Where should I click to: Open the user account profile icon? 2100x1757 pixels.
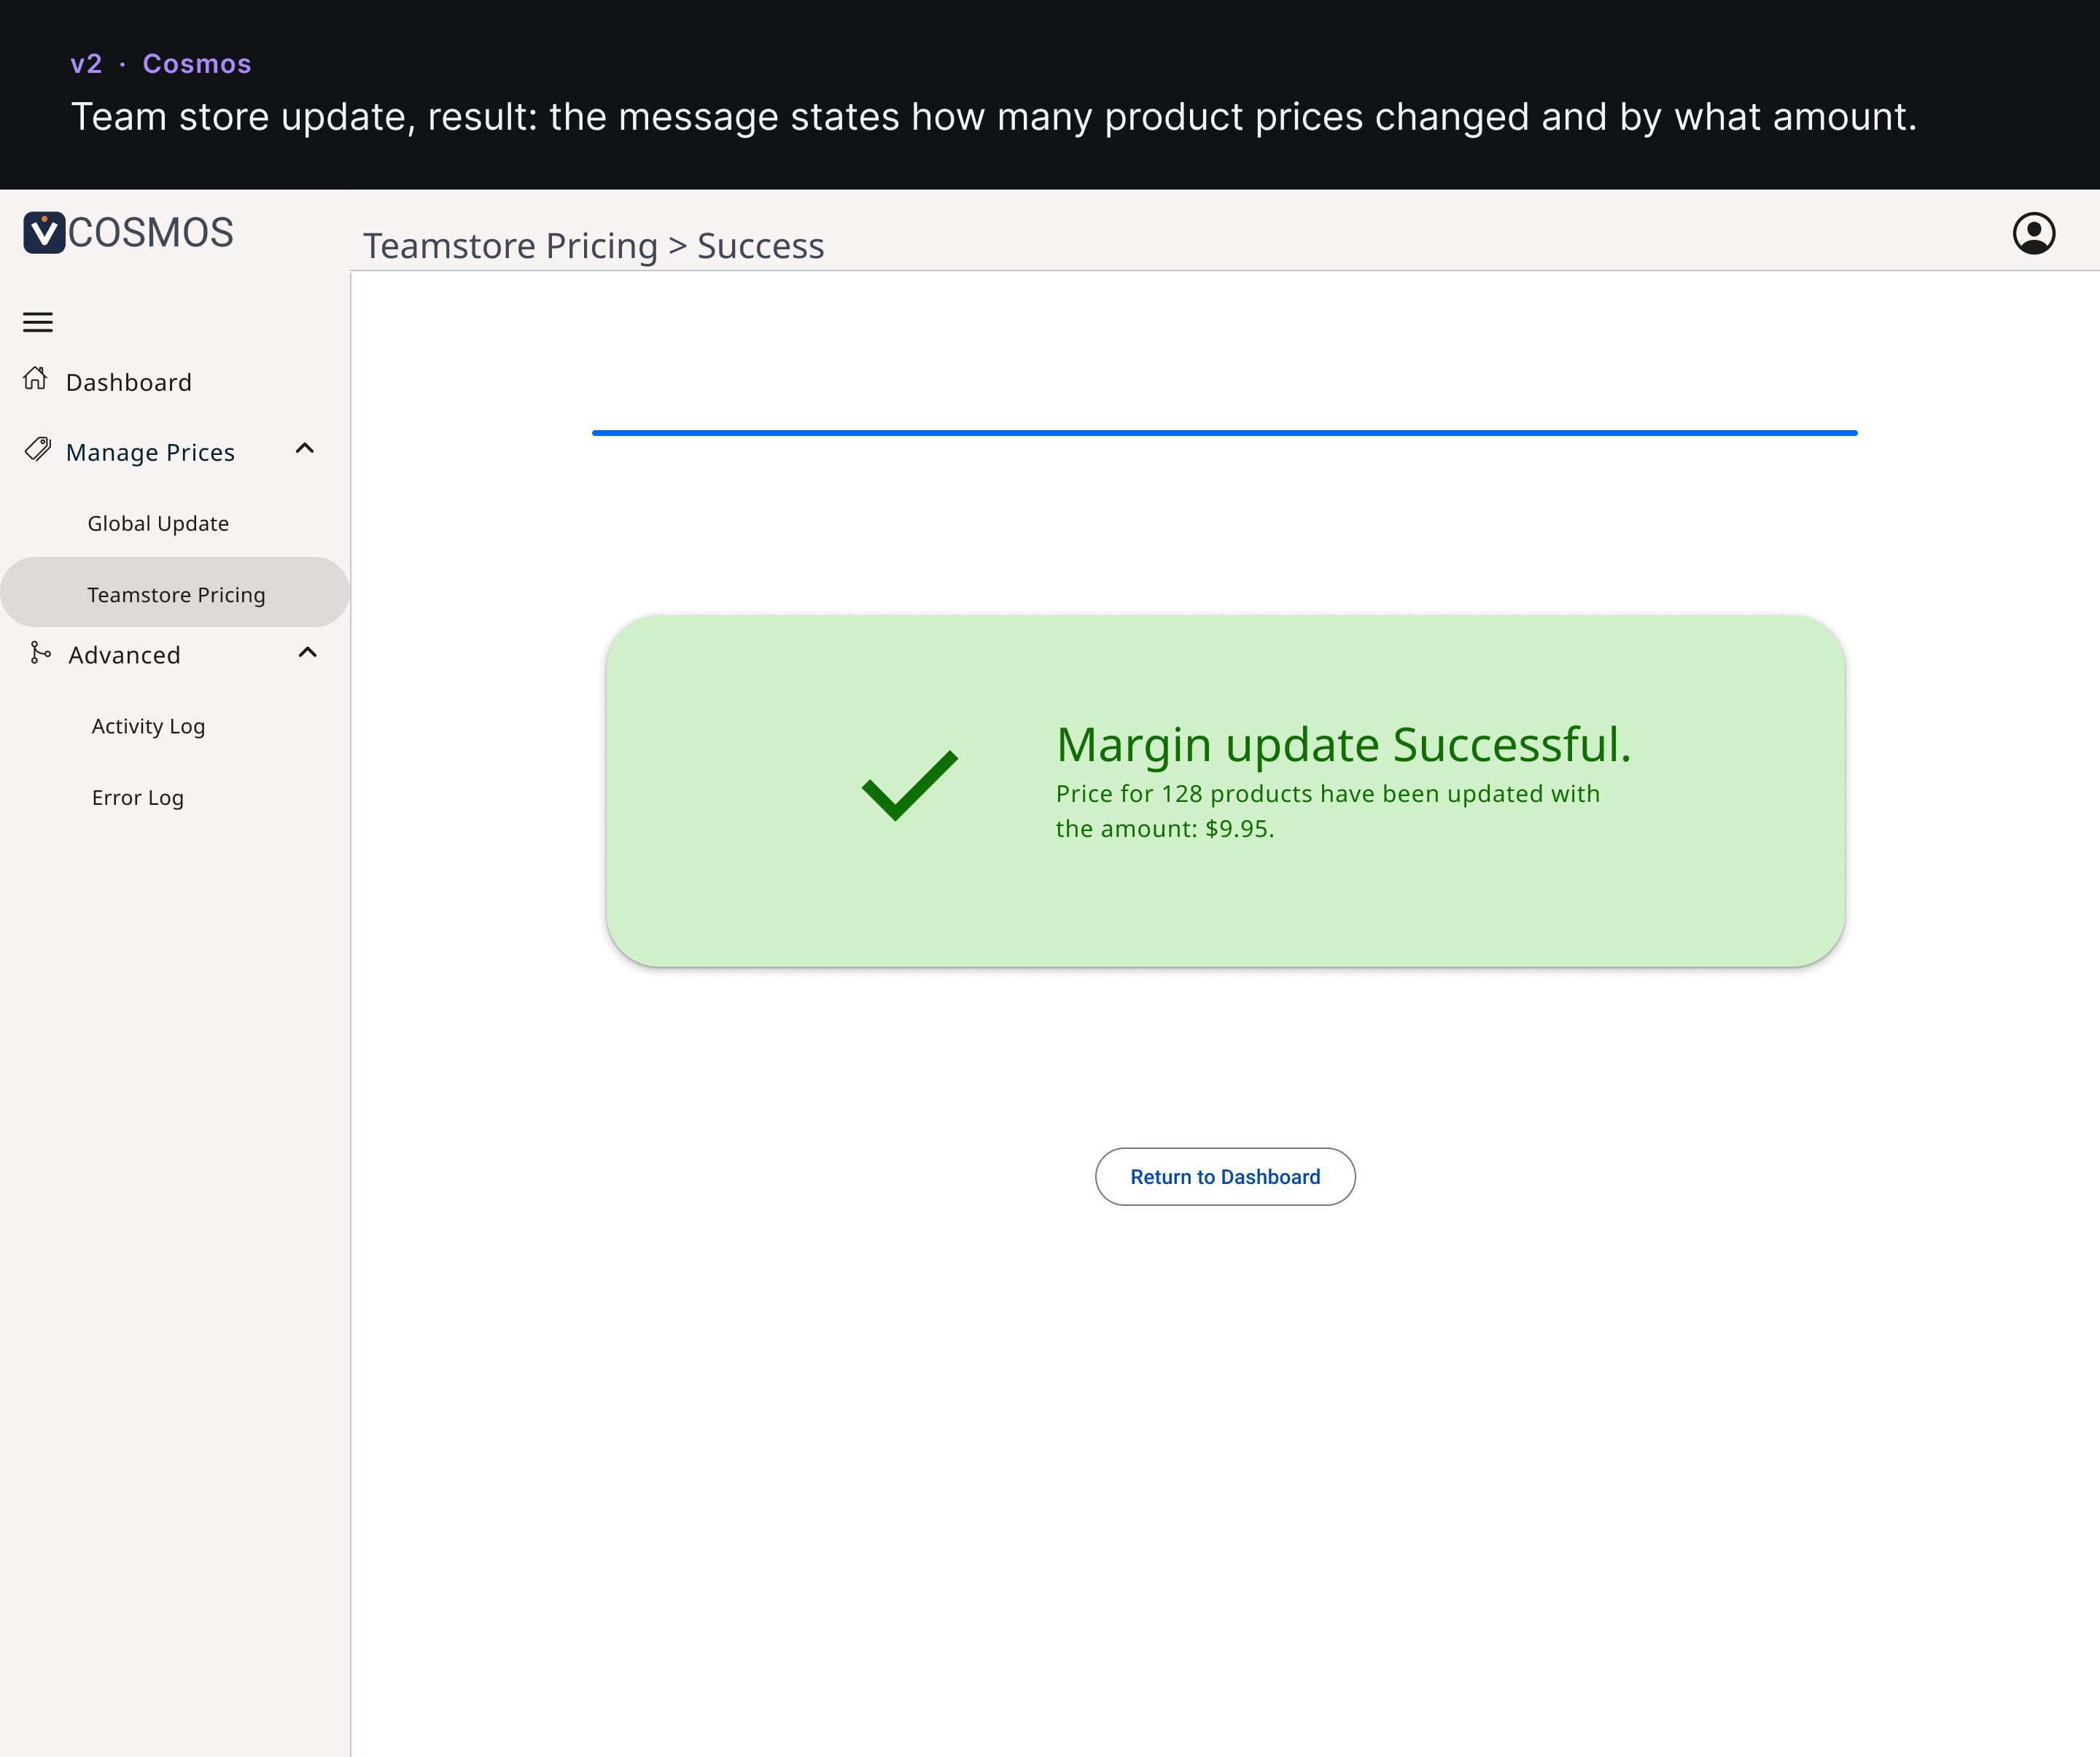pyautogui.click(x=2033, y=233)
